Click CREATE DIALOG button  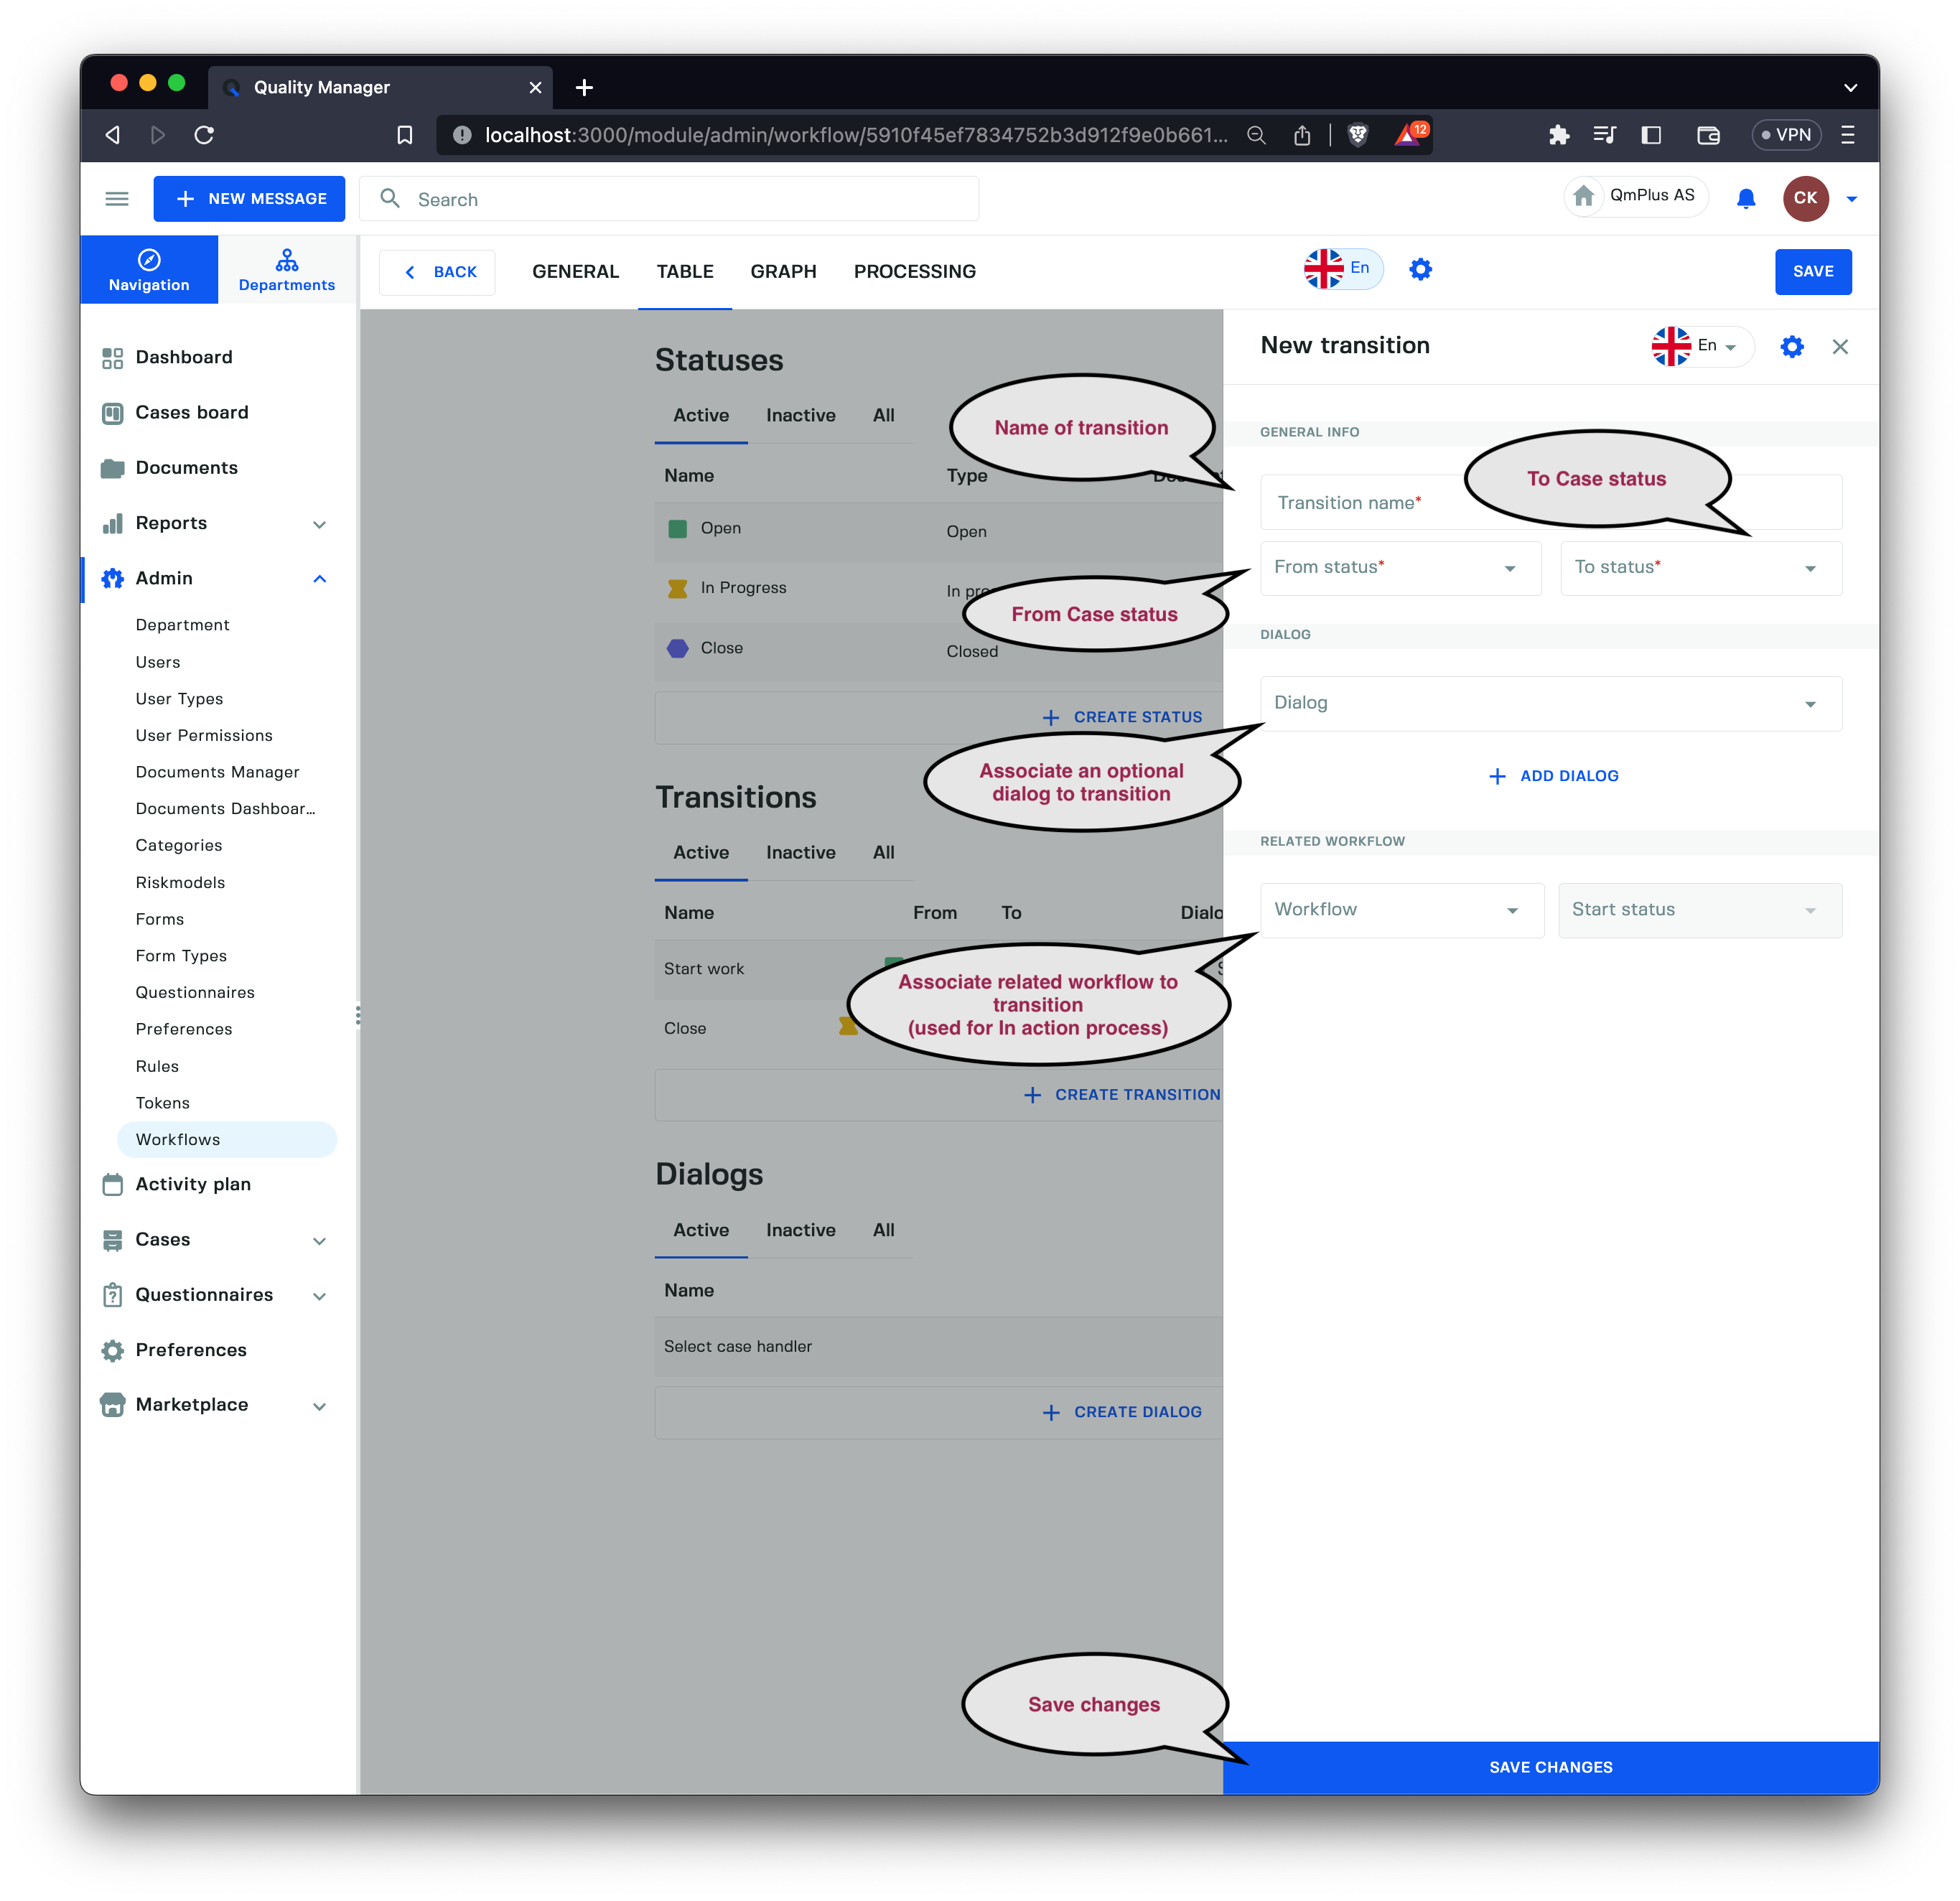[x=1122, y=1411]
